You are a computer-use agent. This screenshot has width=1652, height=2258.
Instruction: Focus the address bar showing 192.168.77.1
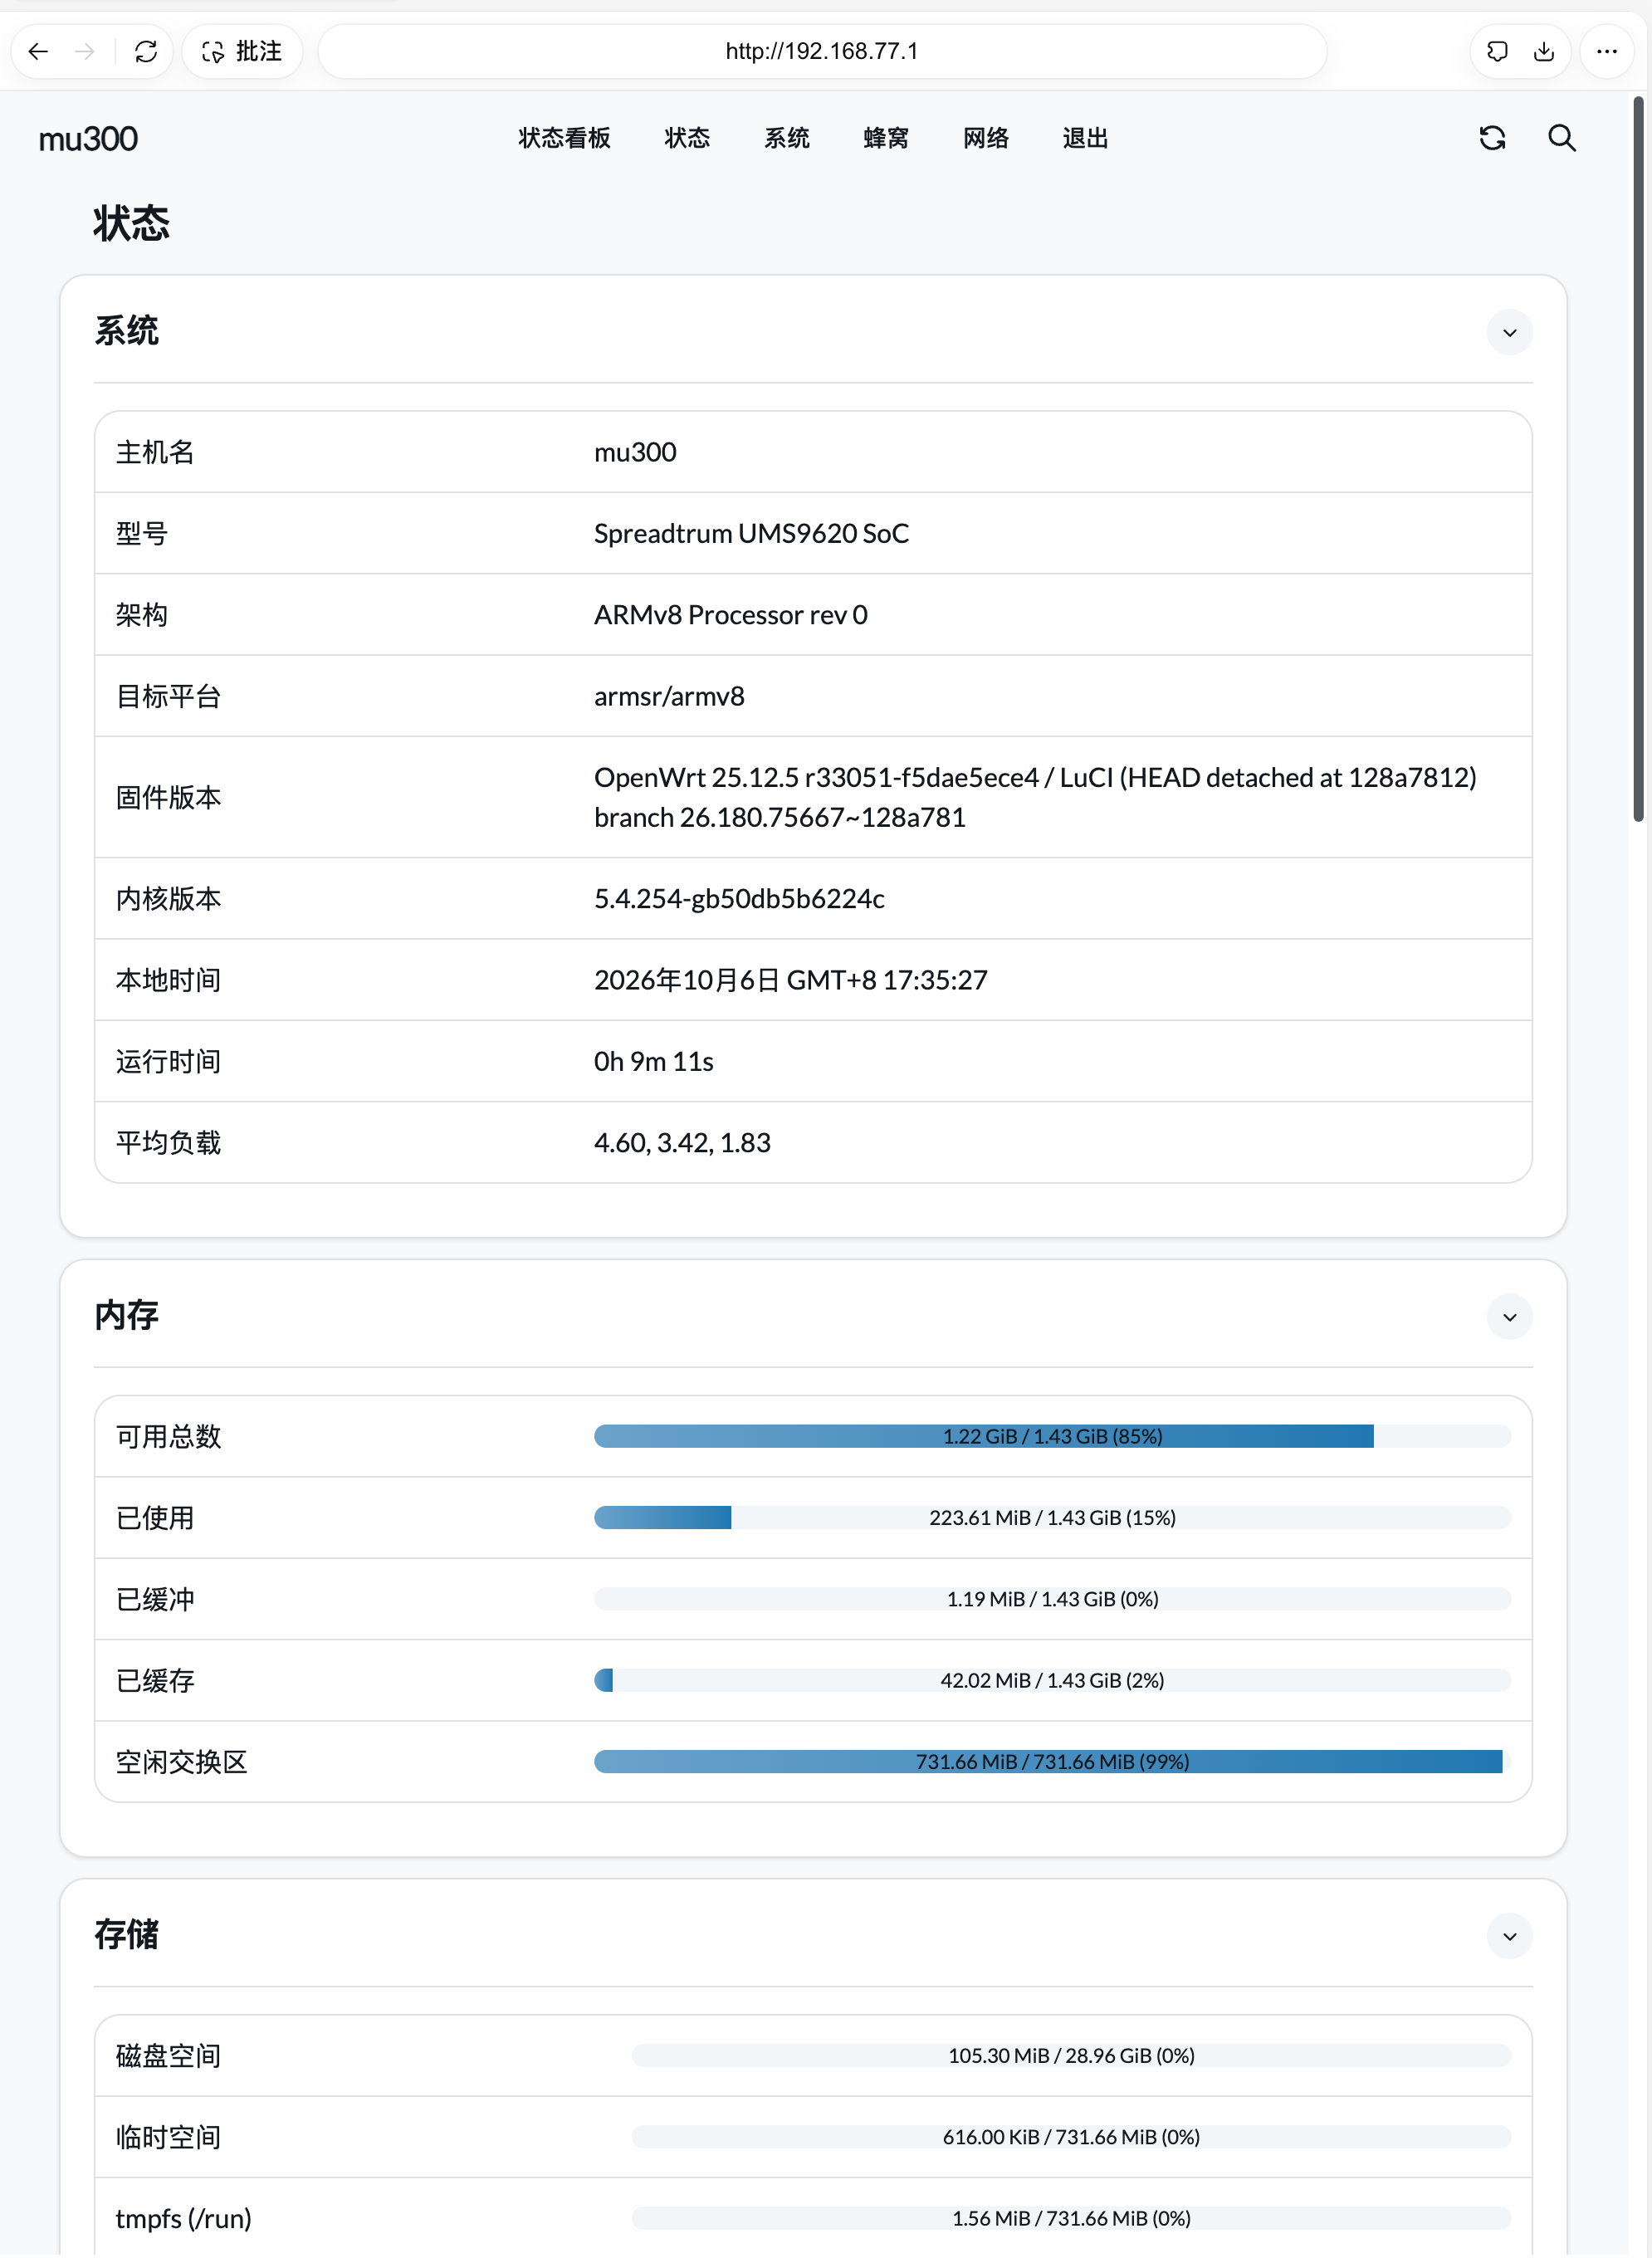click(822, 51)
